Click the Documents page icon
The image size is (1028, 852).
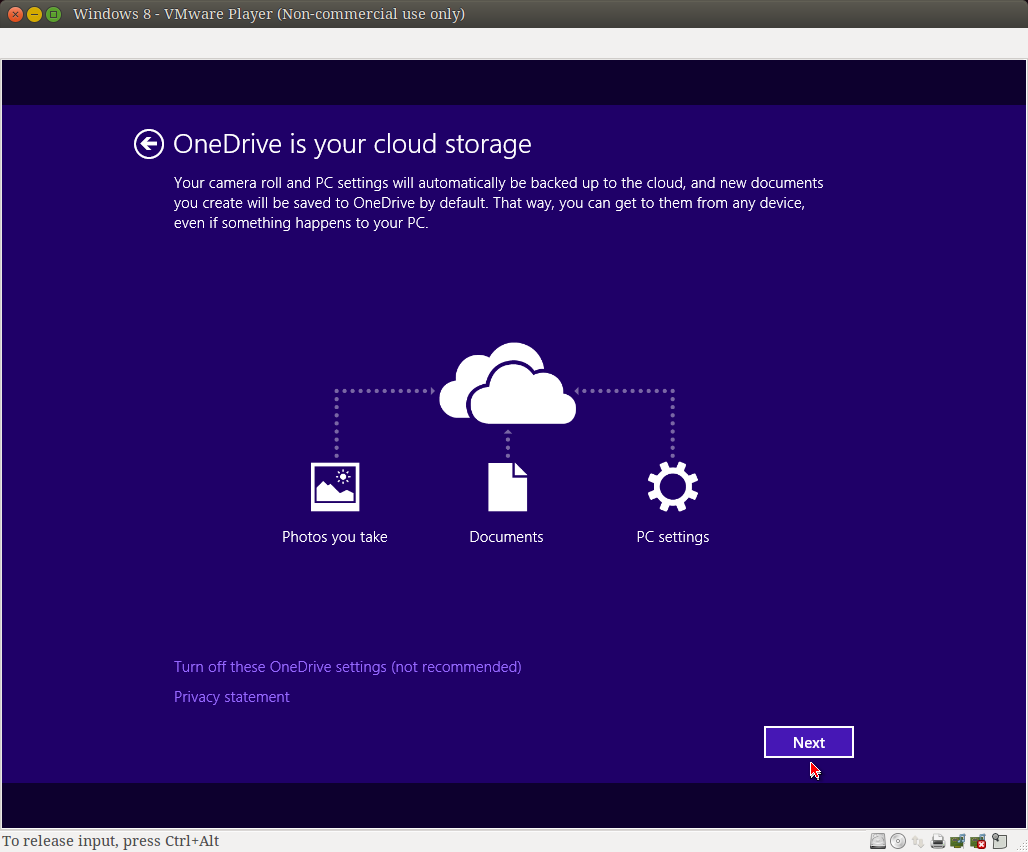[507, 487]
